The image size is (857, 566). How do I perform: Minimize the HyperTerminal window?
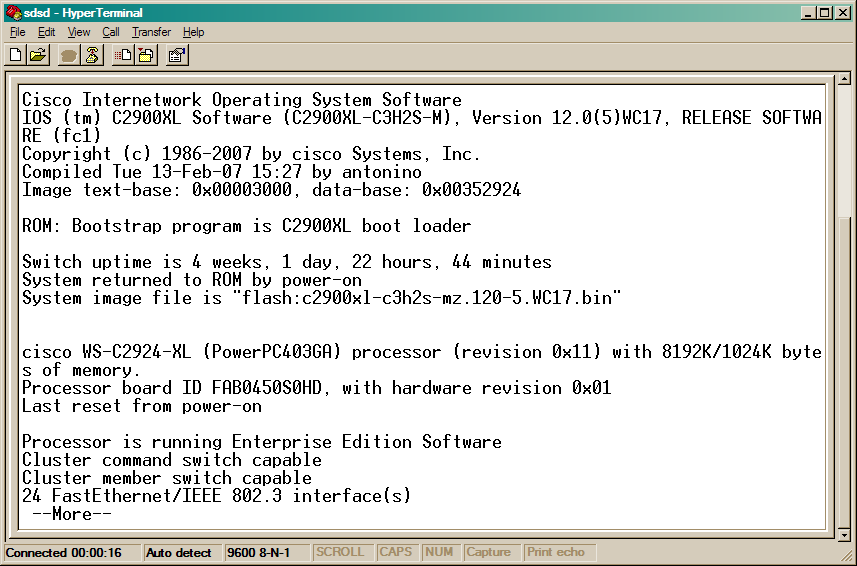(809, 13)
